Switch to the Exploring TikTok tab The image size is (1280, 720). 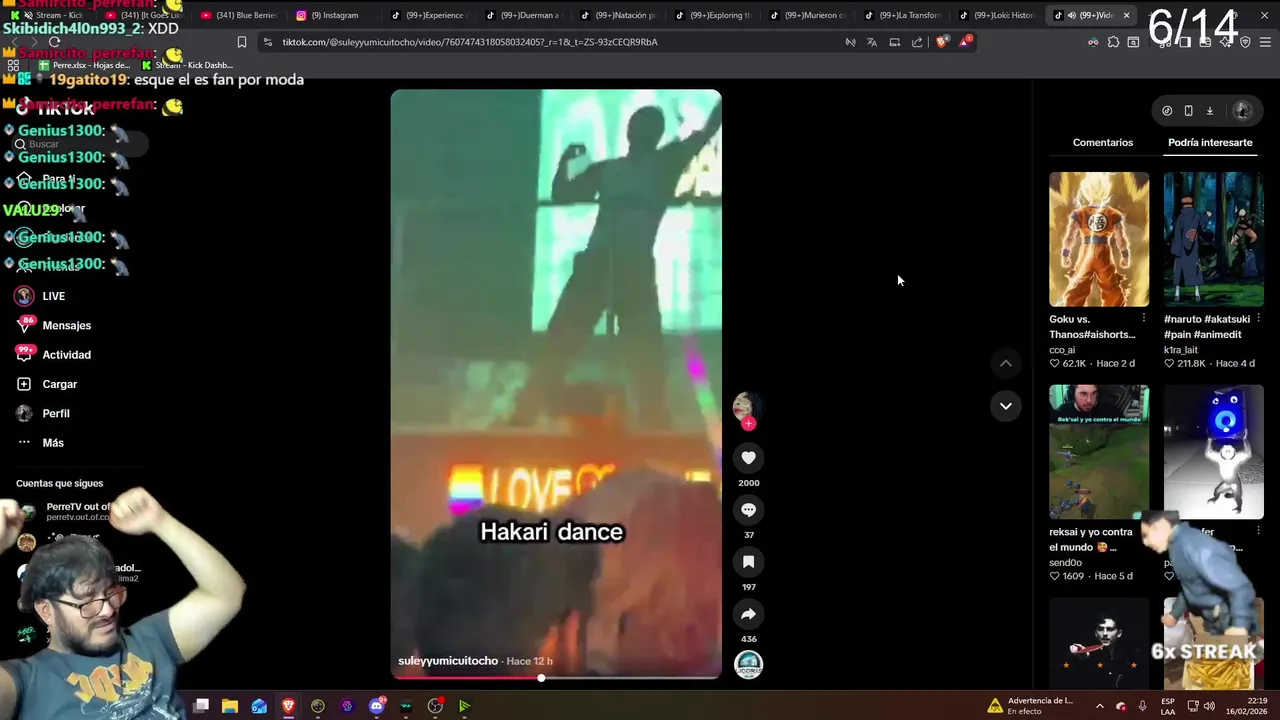(712, 15)
